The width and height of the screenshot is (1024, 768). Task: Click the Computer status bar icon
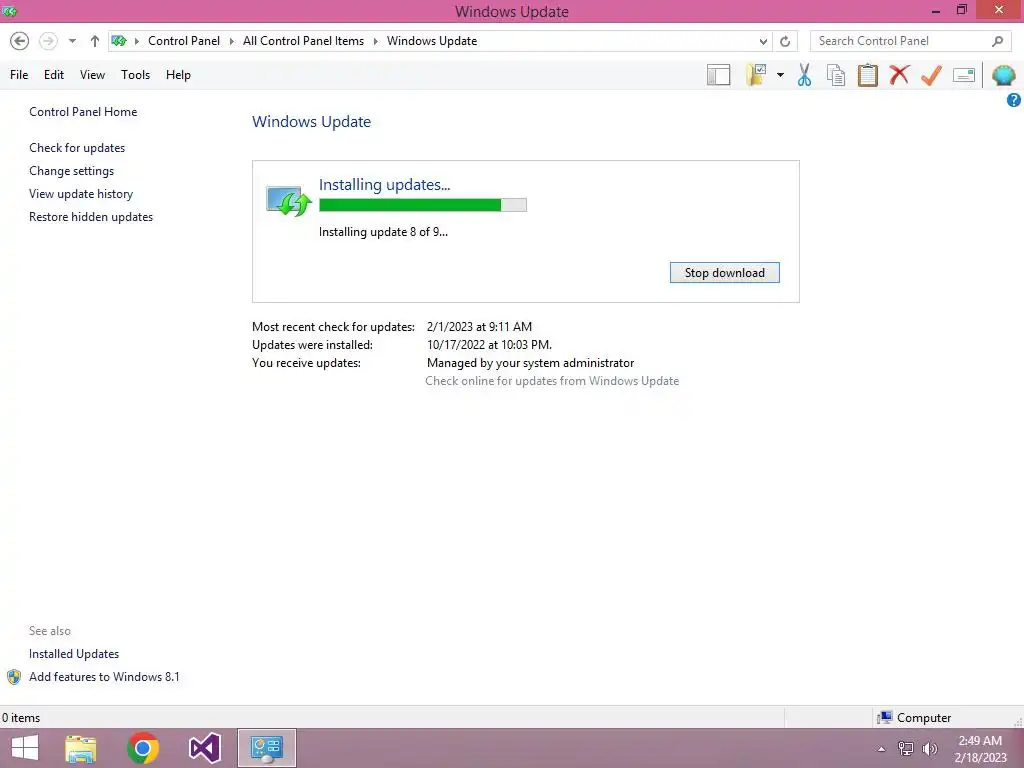[885, 718]
